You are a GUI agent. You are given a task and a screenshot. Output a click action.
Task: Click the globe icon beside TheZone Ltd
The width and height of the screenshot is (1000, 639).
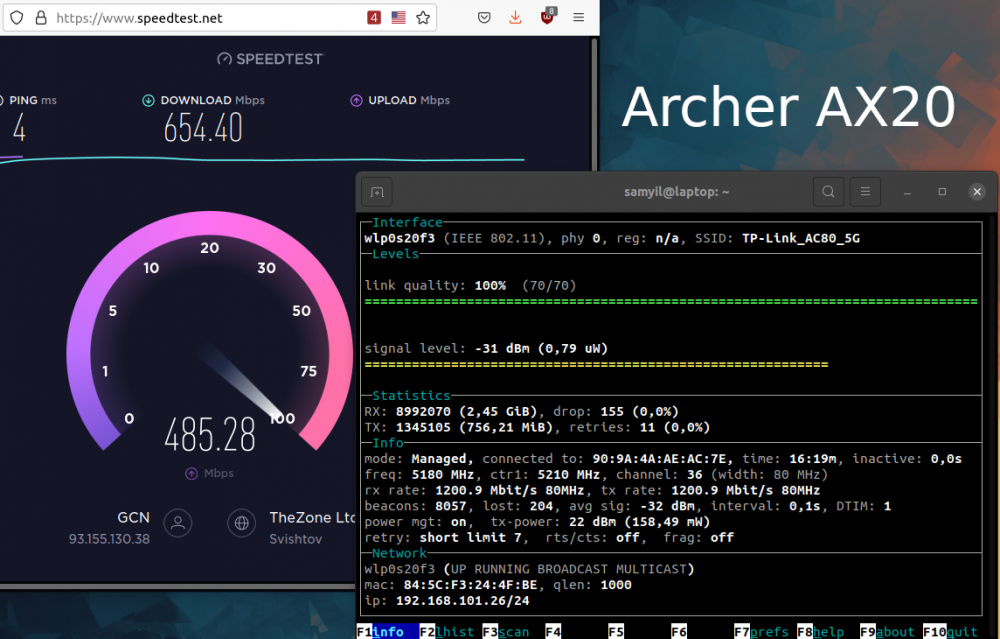[241, 523]
